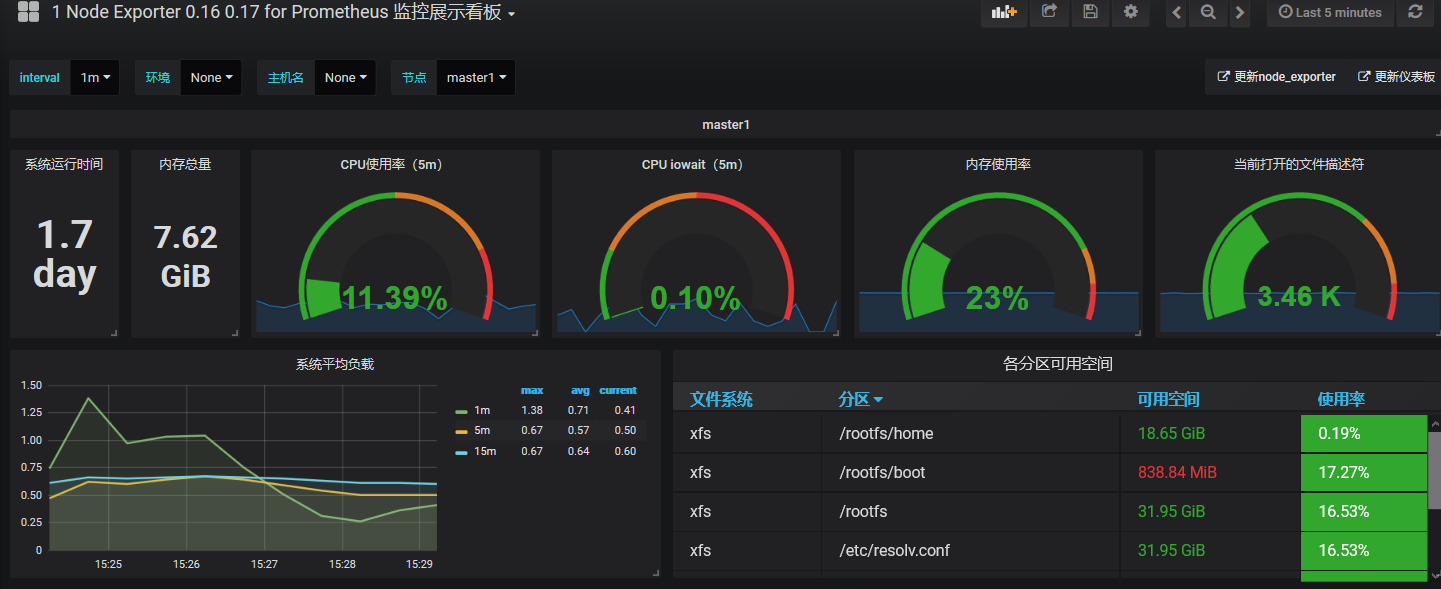Open dashboard settings gear icon

[1131, 12]
